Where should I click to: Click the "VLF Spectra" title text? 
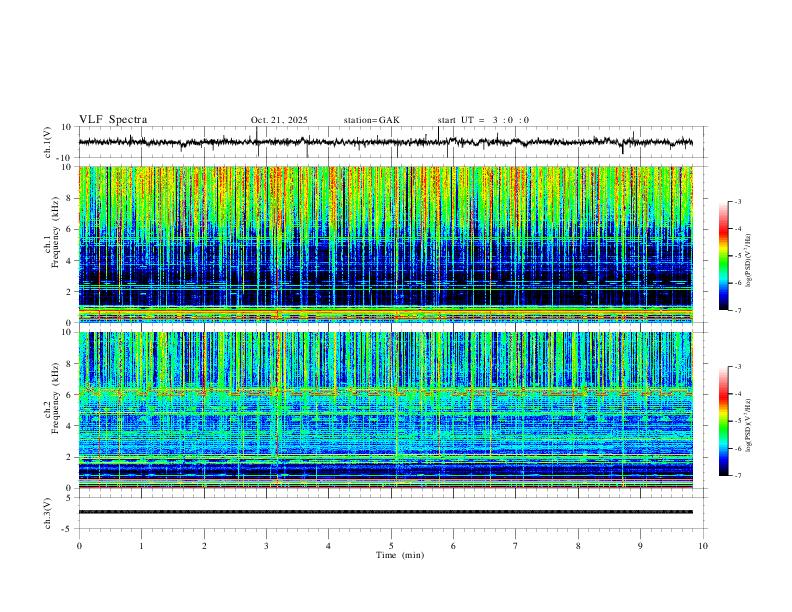tap(113, 120)
